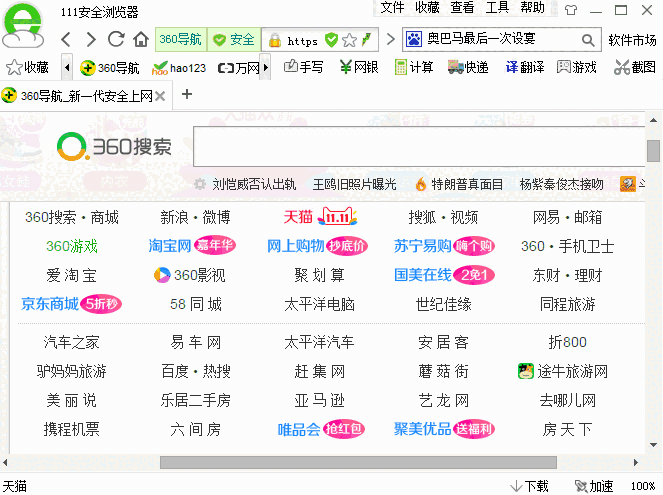
Task: Open the 游戏 games tool
Action: point(577,67)
